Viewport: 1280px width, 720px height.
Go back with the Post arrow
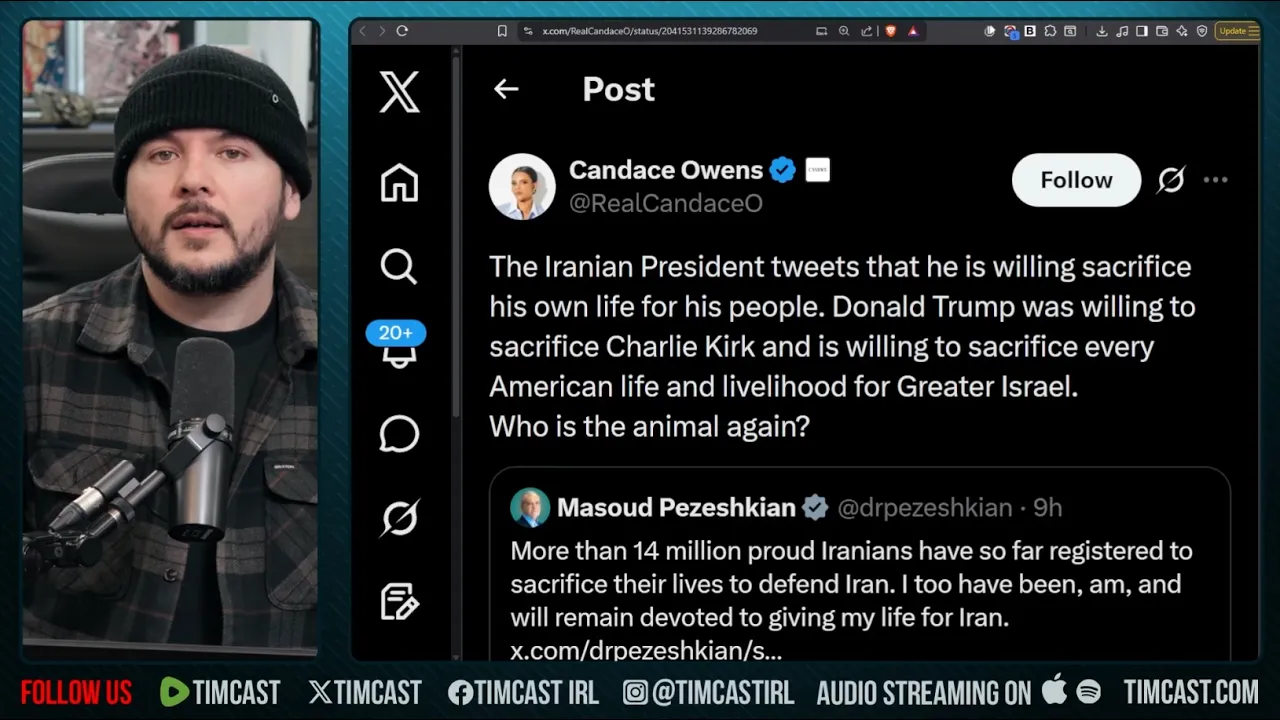tap(506, 89)
